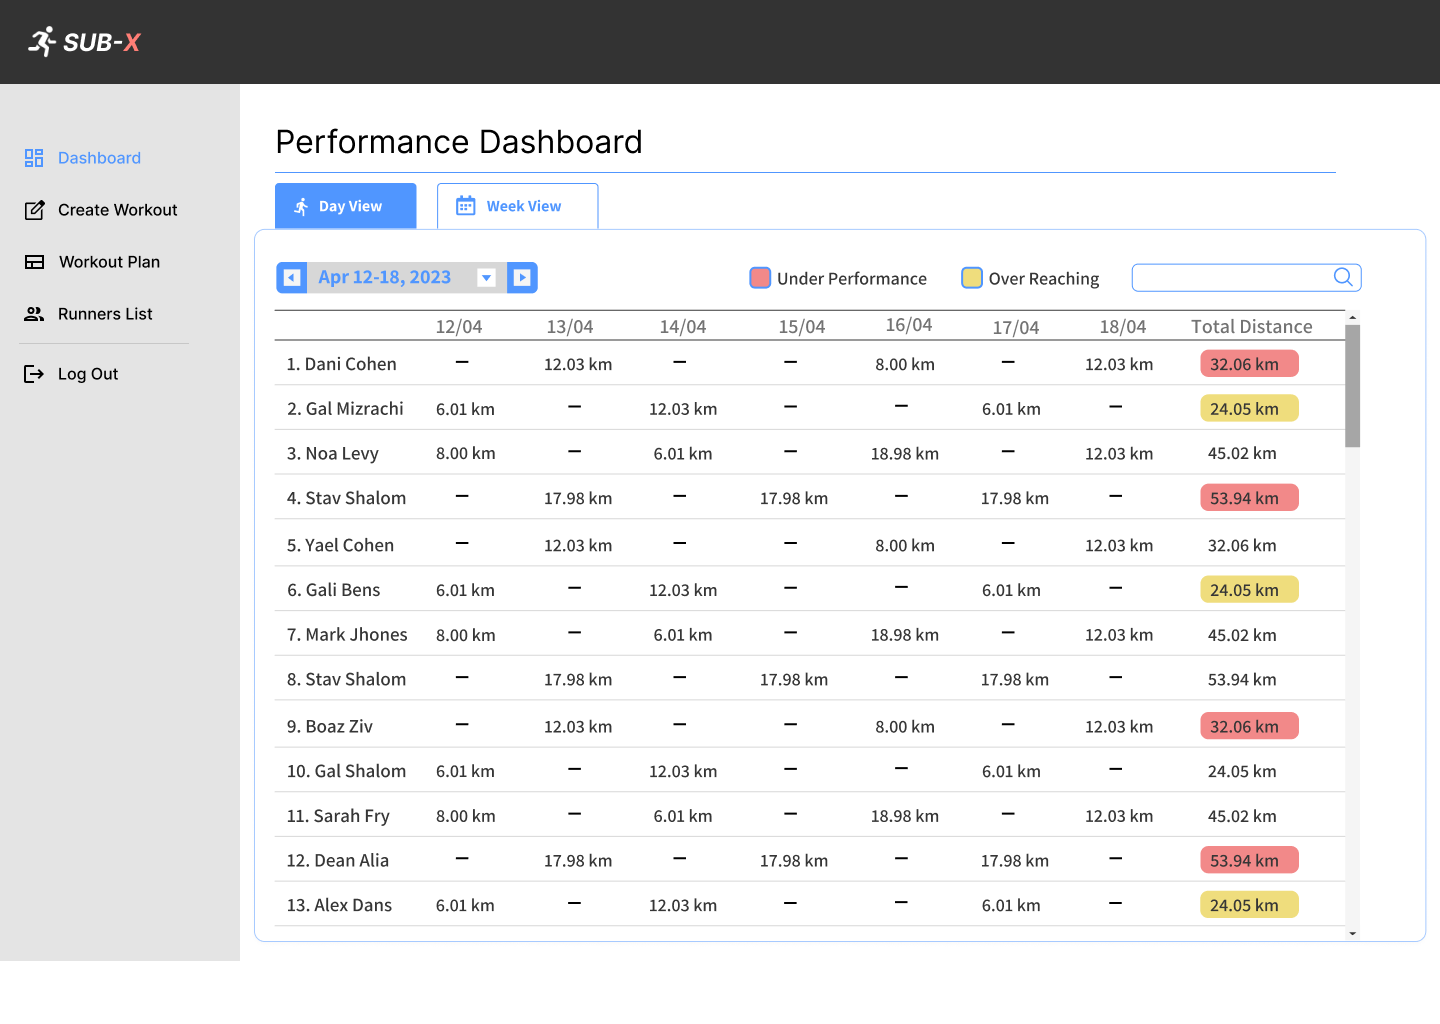Screen dimensions: 1440x1024
Task: Switch to the Week View tab
Action: pos(517,205)
